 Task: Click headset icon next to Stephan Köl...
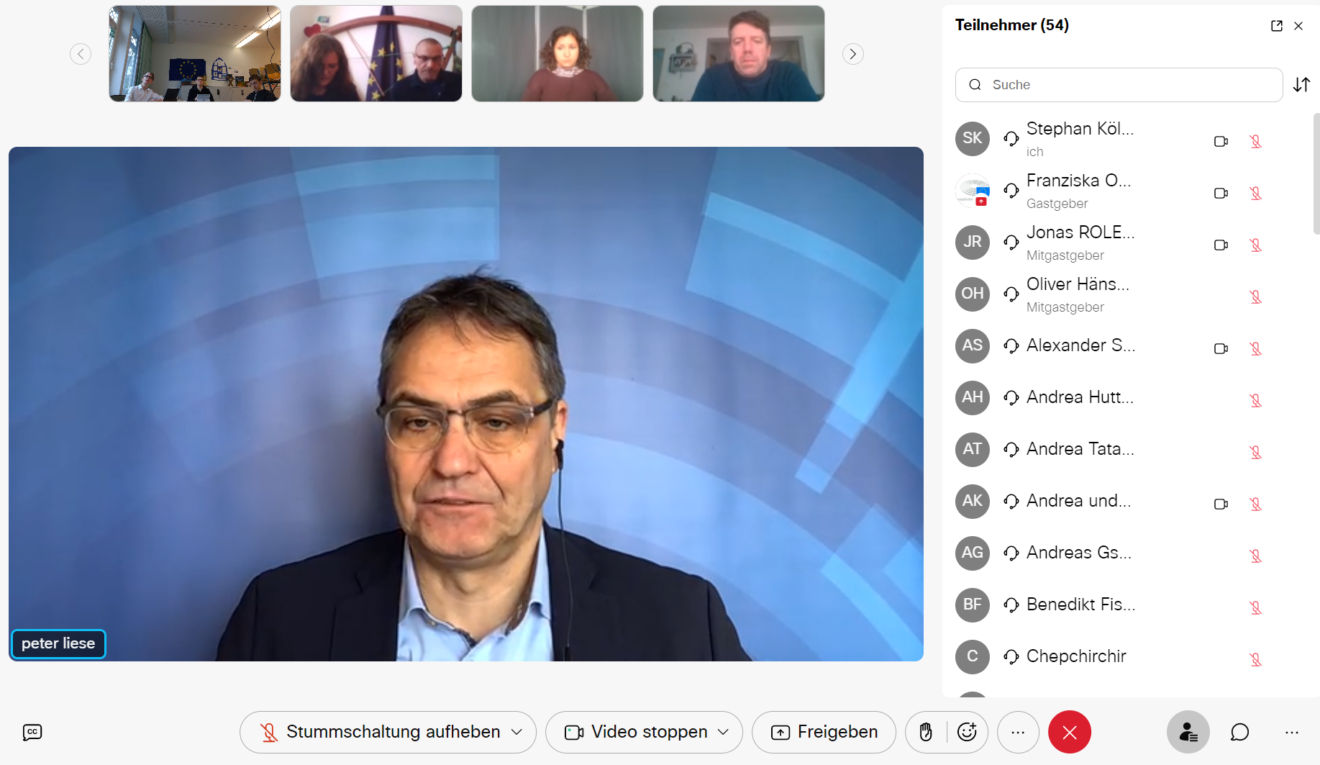1011,139
